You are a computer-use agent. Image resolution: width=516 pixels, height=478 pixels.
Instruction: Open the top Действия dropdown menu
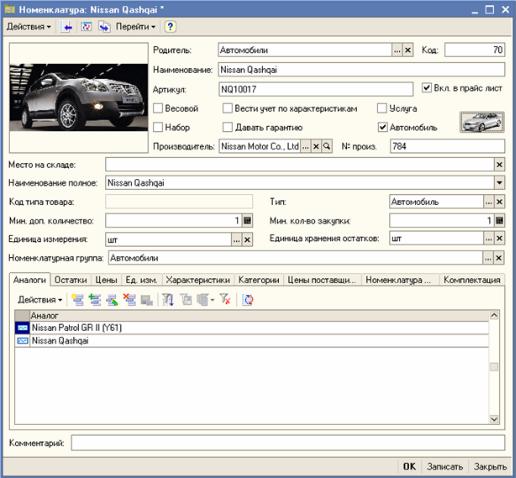tap(29, 27)
